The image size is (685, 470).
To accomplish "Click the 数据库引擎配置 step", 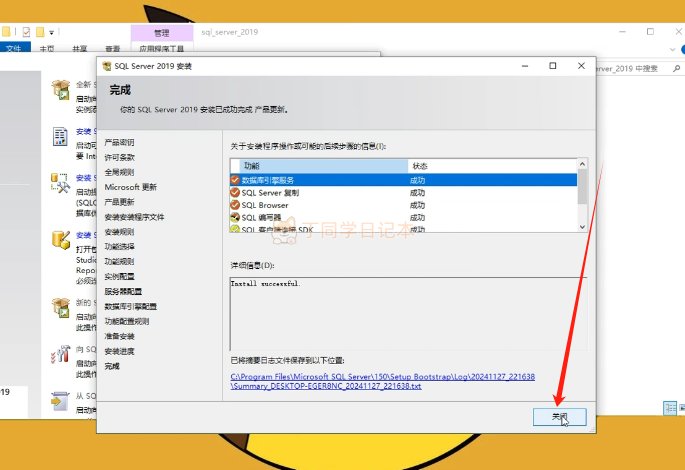I will click(x=131, y=307).
